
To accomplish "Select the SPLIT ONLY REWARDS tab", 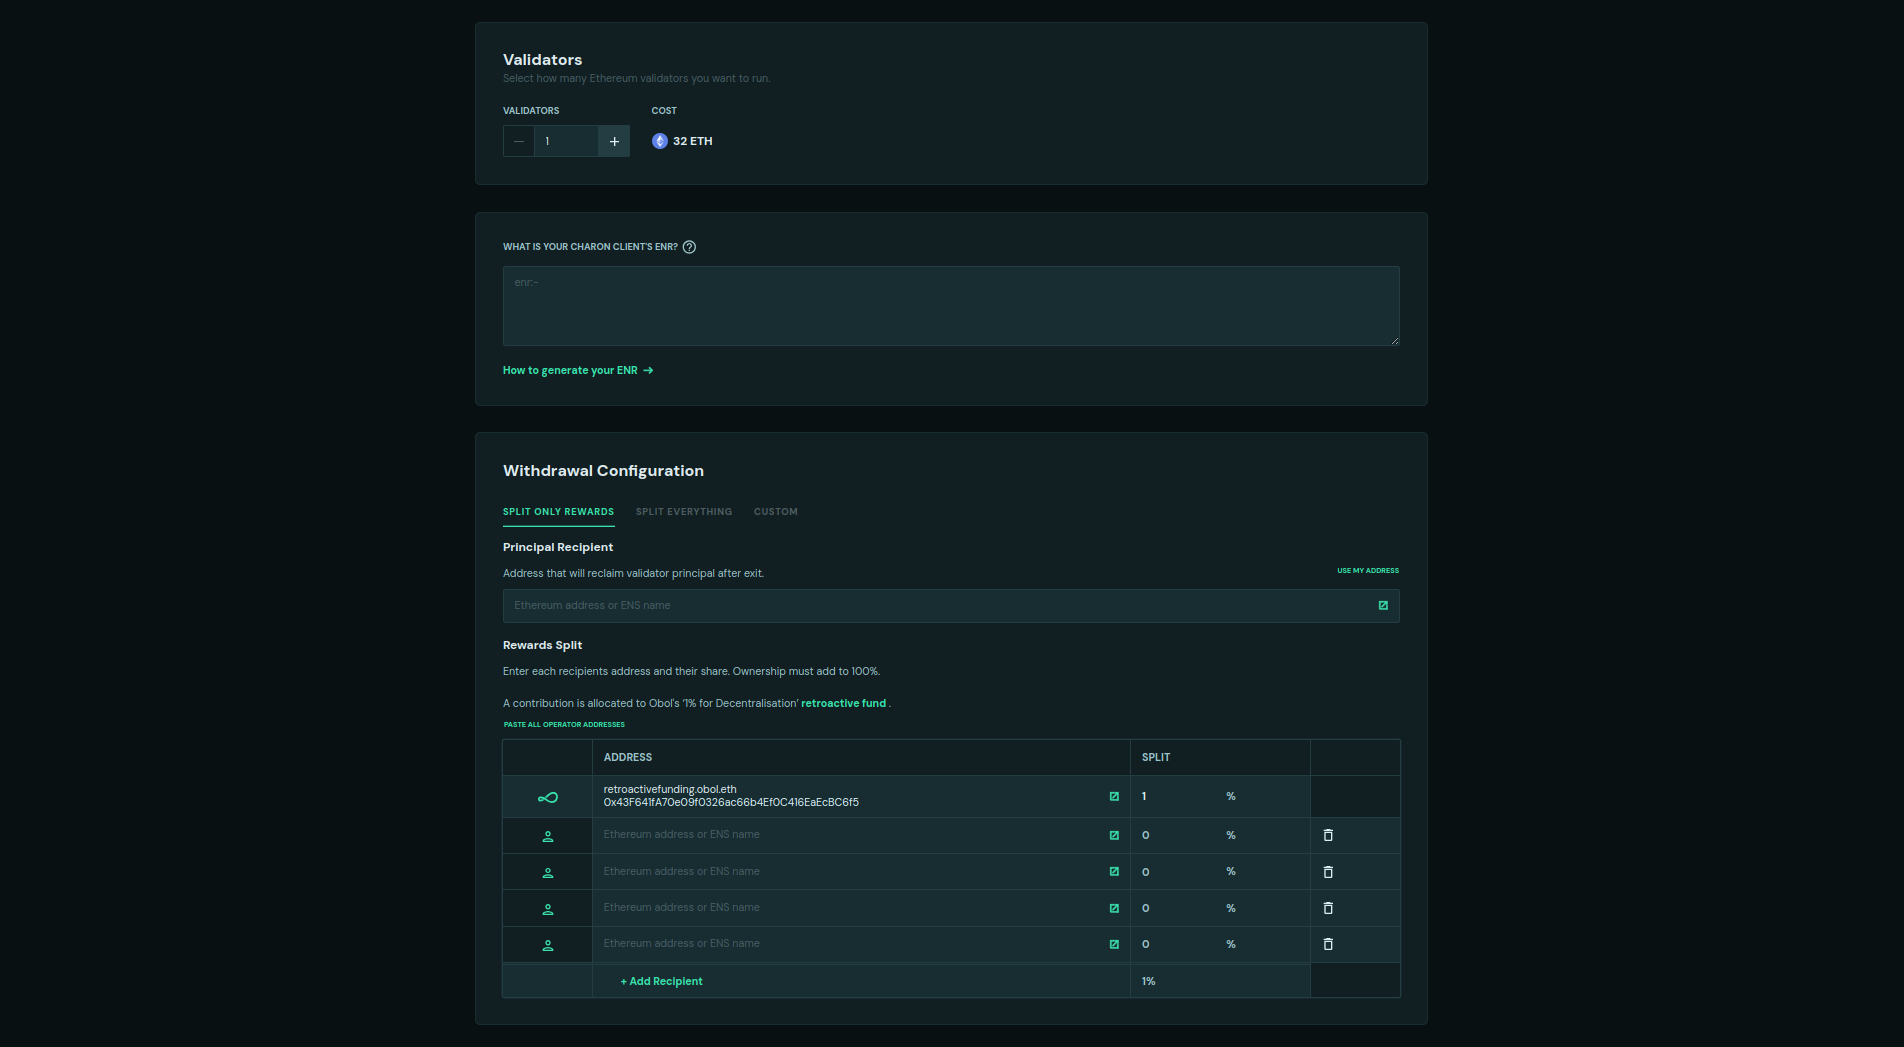I will coord(558,511).
